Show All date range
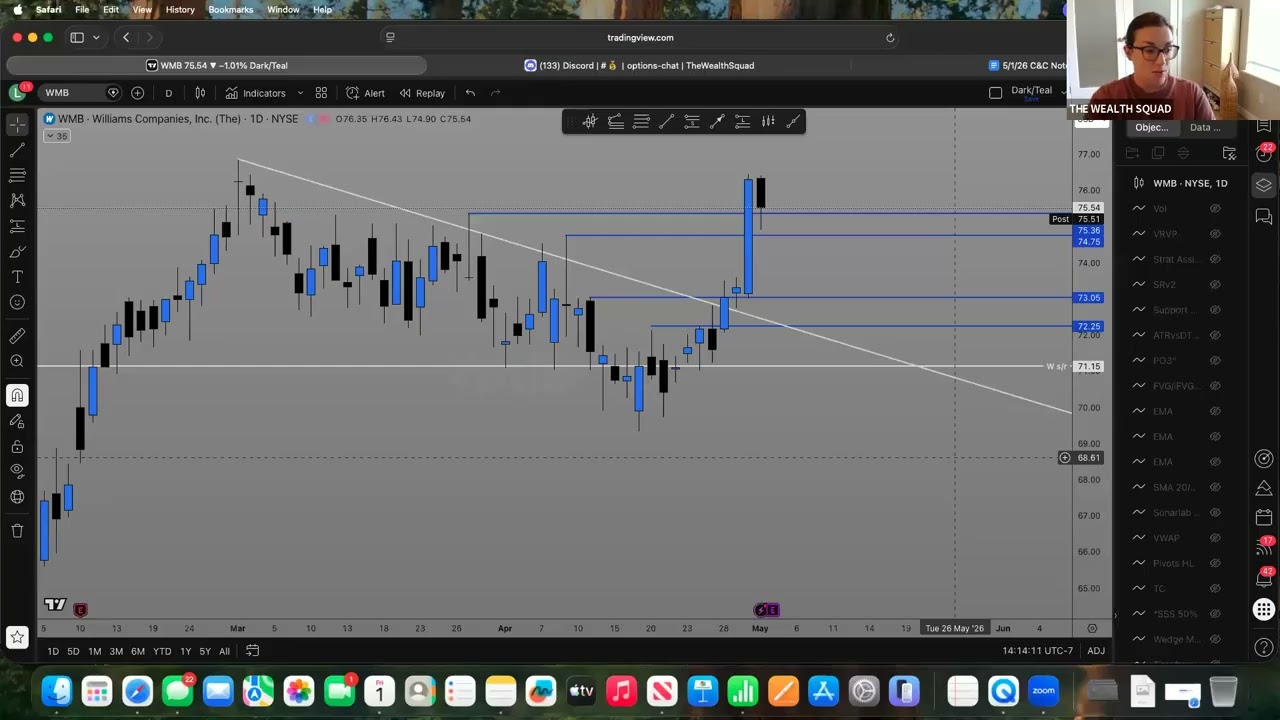 pos(224,651)
